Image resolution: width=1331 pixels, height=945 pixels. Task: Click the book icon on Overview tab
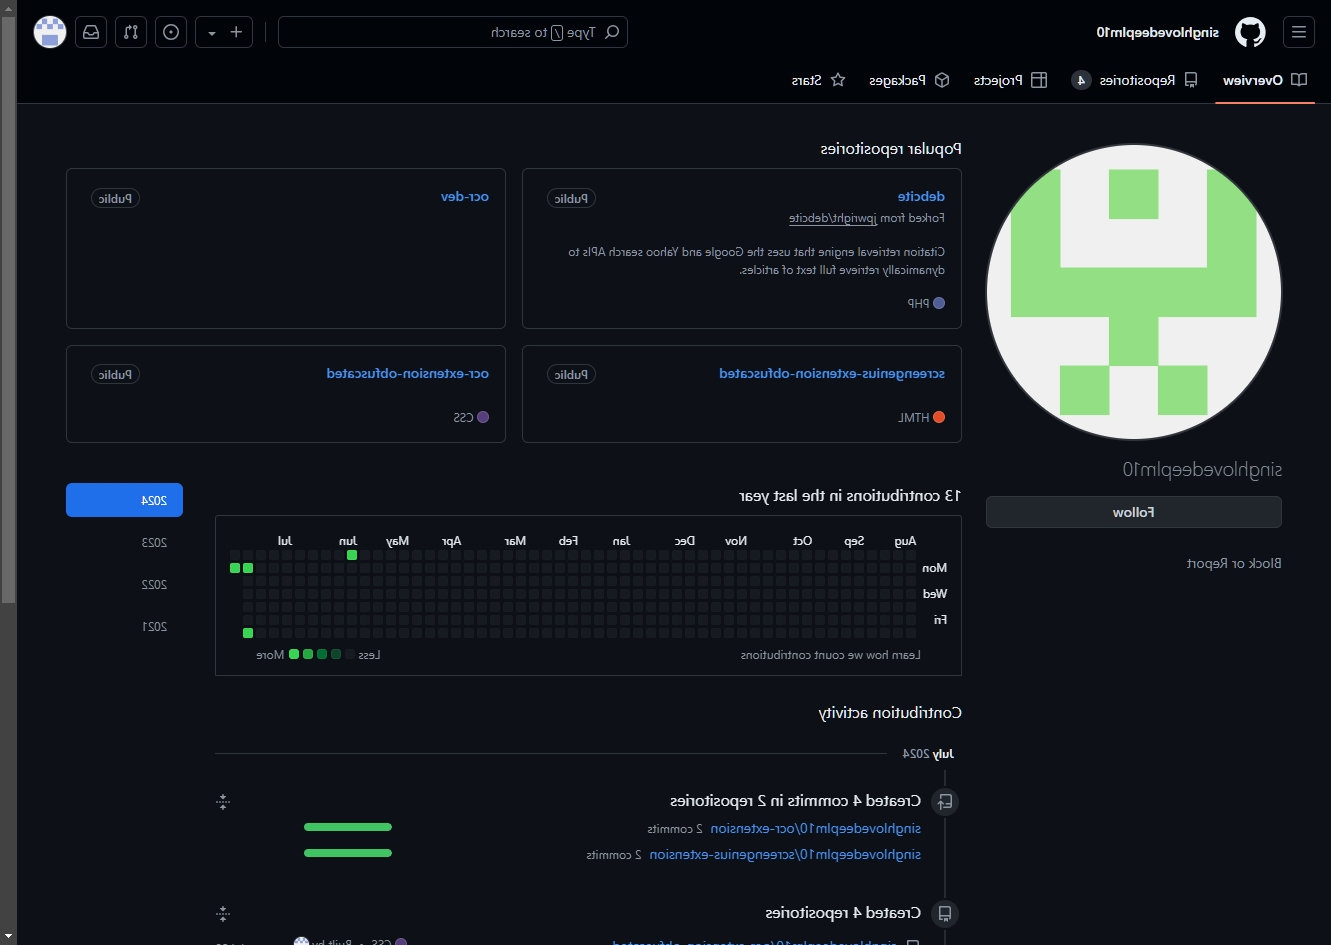click(1298, 80)
